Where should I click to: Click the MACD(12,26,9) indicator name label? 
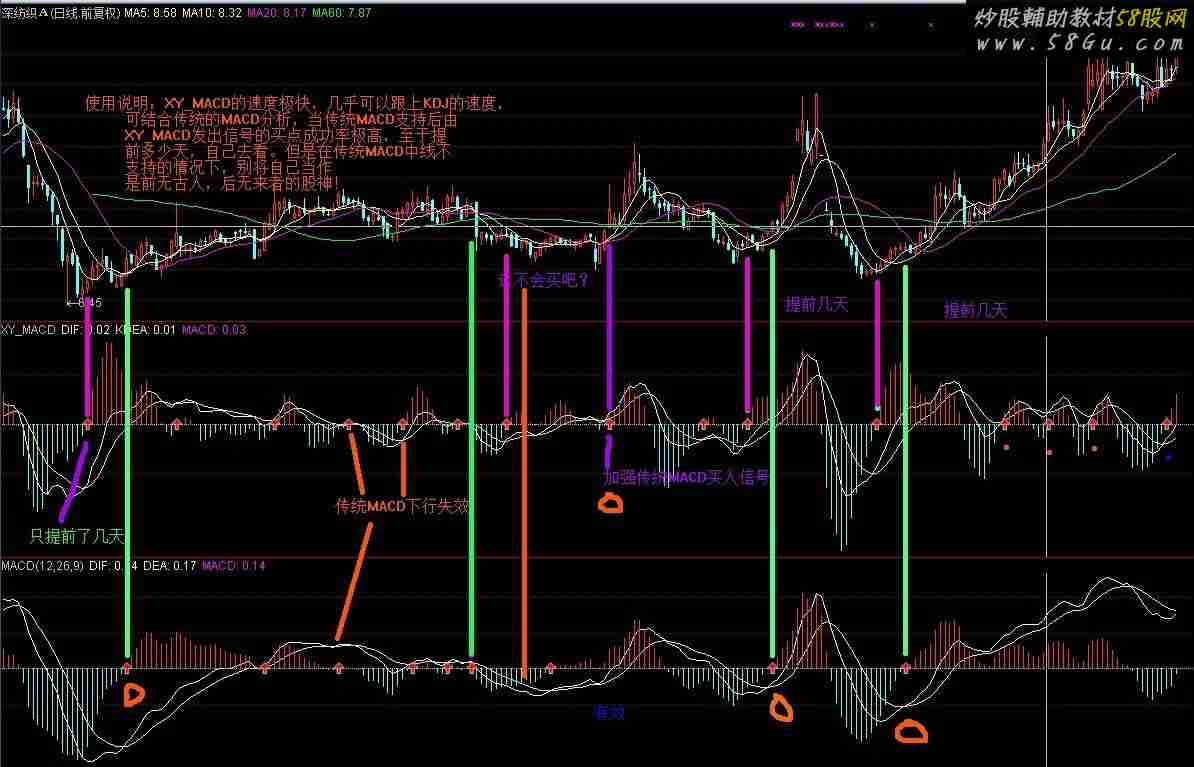tap(43, 566)
